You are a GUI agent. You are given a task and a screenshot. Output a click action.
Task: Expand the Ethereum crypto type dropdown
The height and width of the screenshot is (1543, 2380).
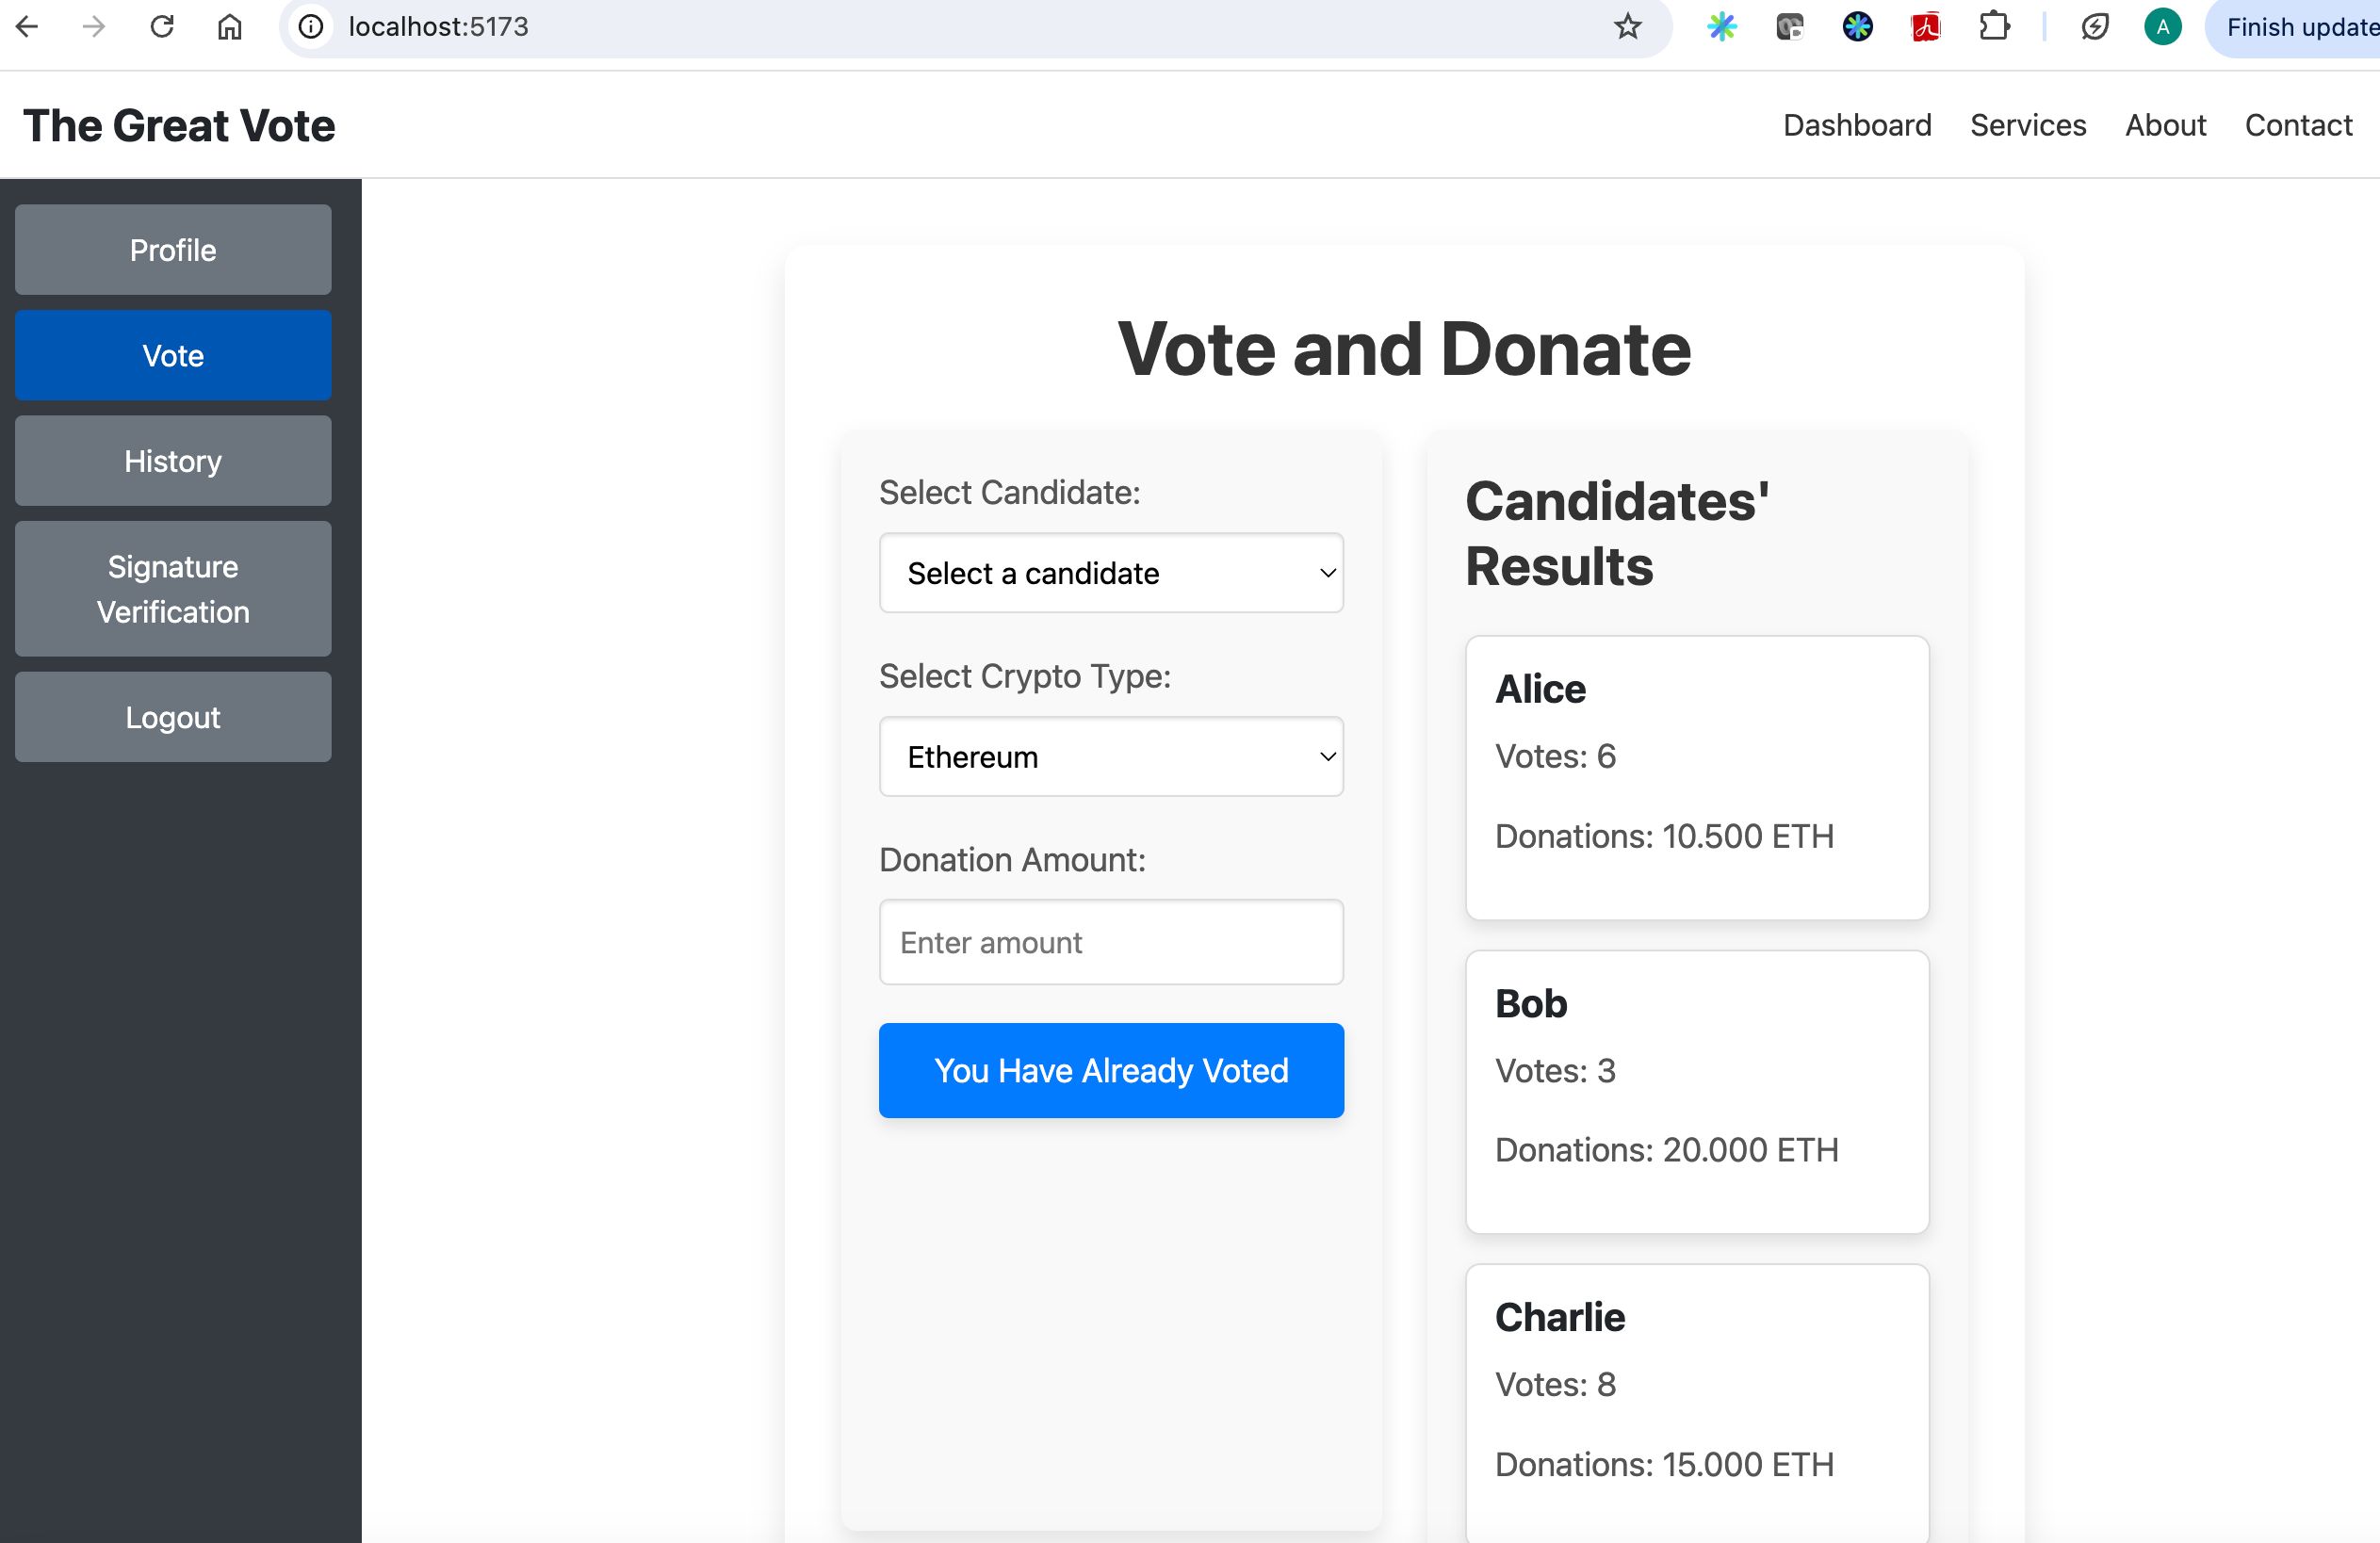coord(1112,755)
